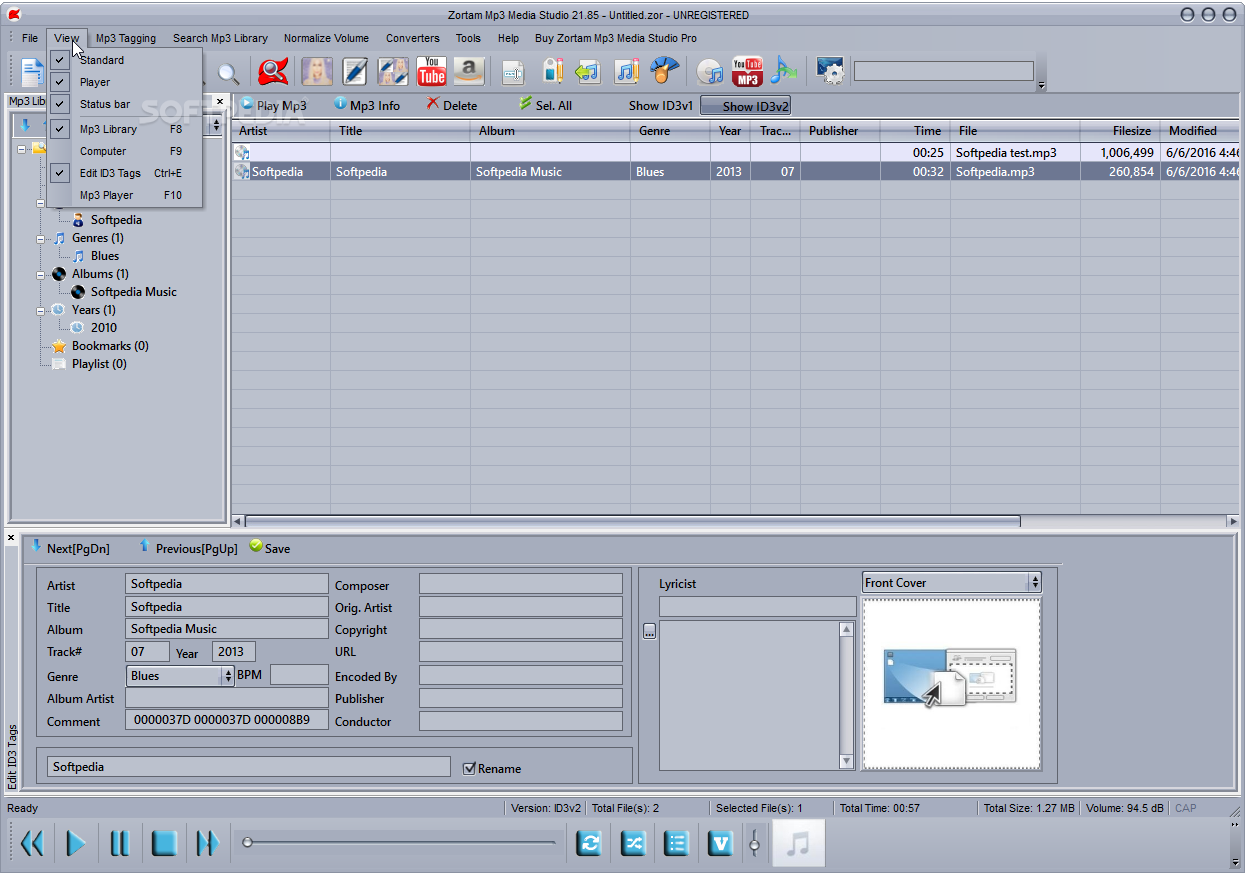1245x873 pixels.
Task: Open the YouTube MP3 converter icon
Action: (x=747, y=71)
